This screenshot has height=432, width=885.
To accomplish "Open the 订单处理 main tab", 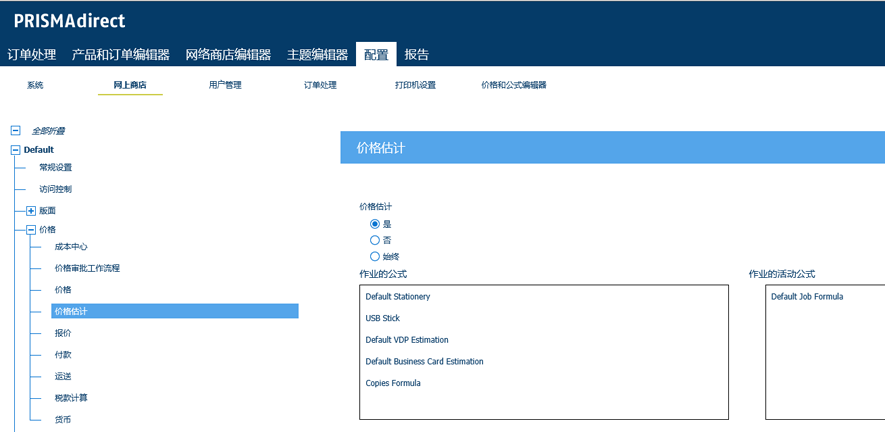I will [x=32, y=55].
